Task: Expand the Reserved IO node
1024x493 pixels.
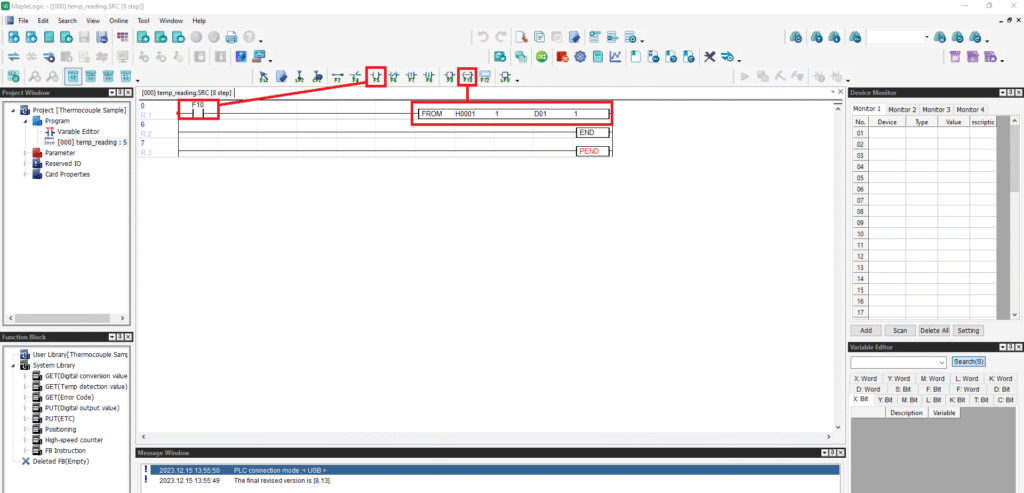Action: click(25, 163)
